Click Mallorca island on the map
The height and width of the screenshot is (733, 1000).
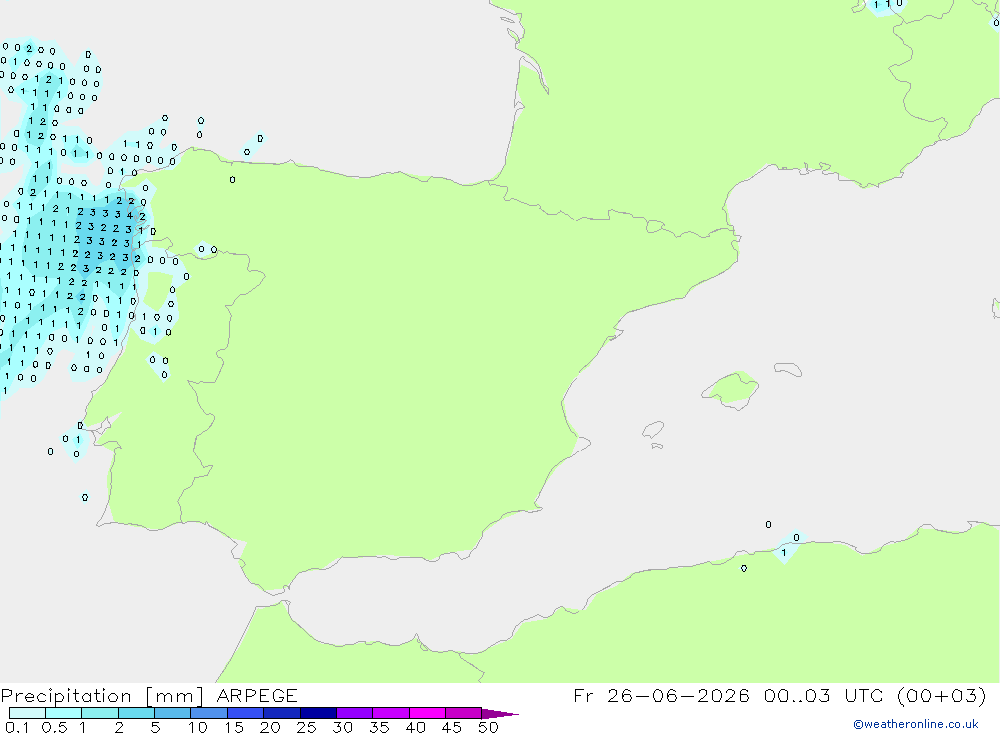pos(732,388)
